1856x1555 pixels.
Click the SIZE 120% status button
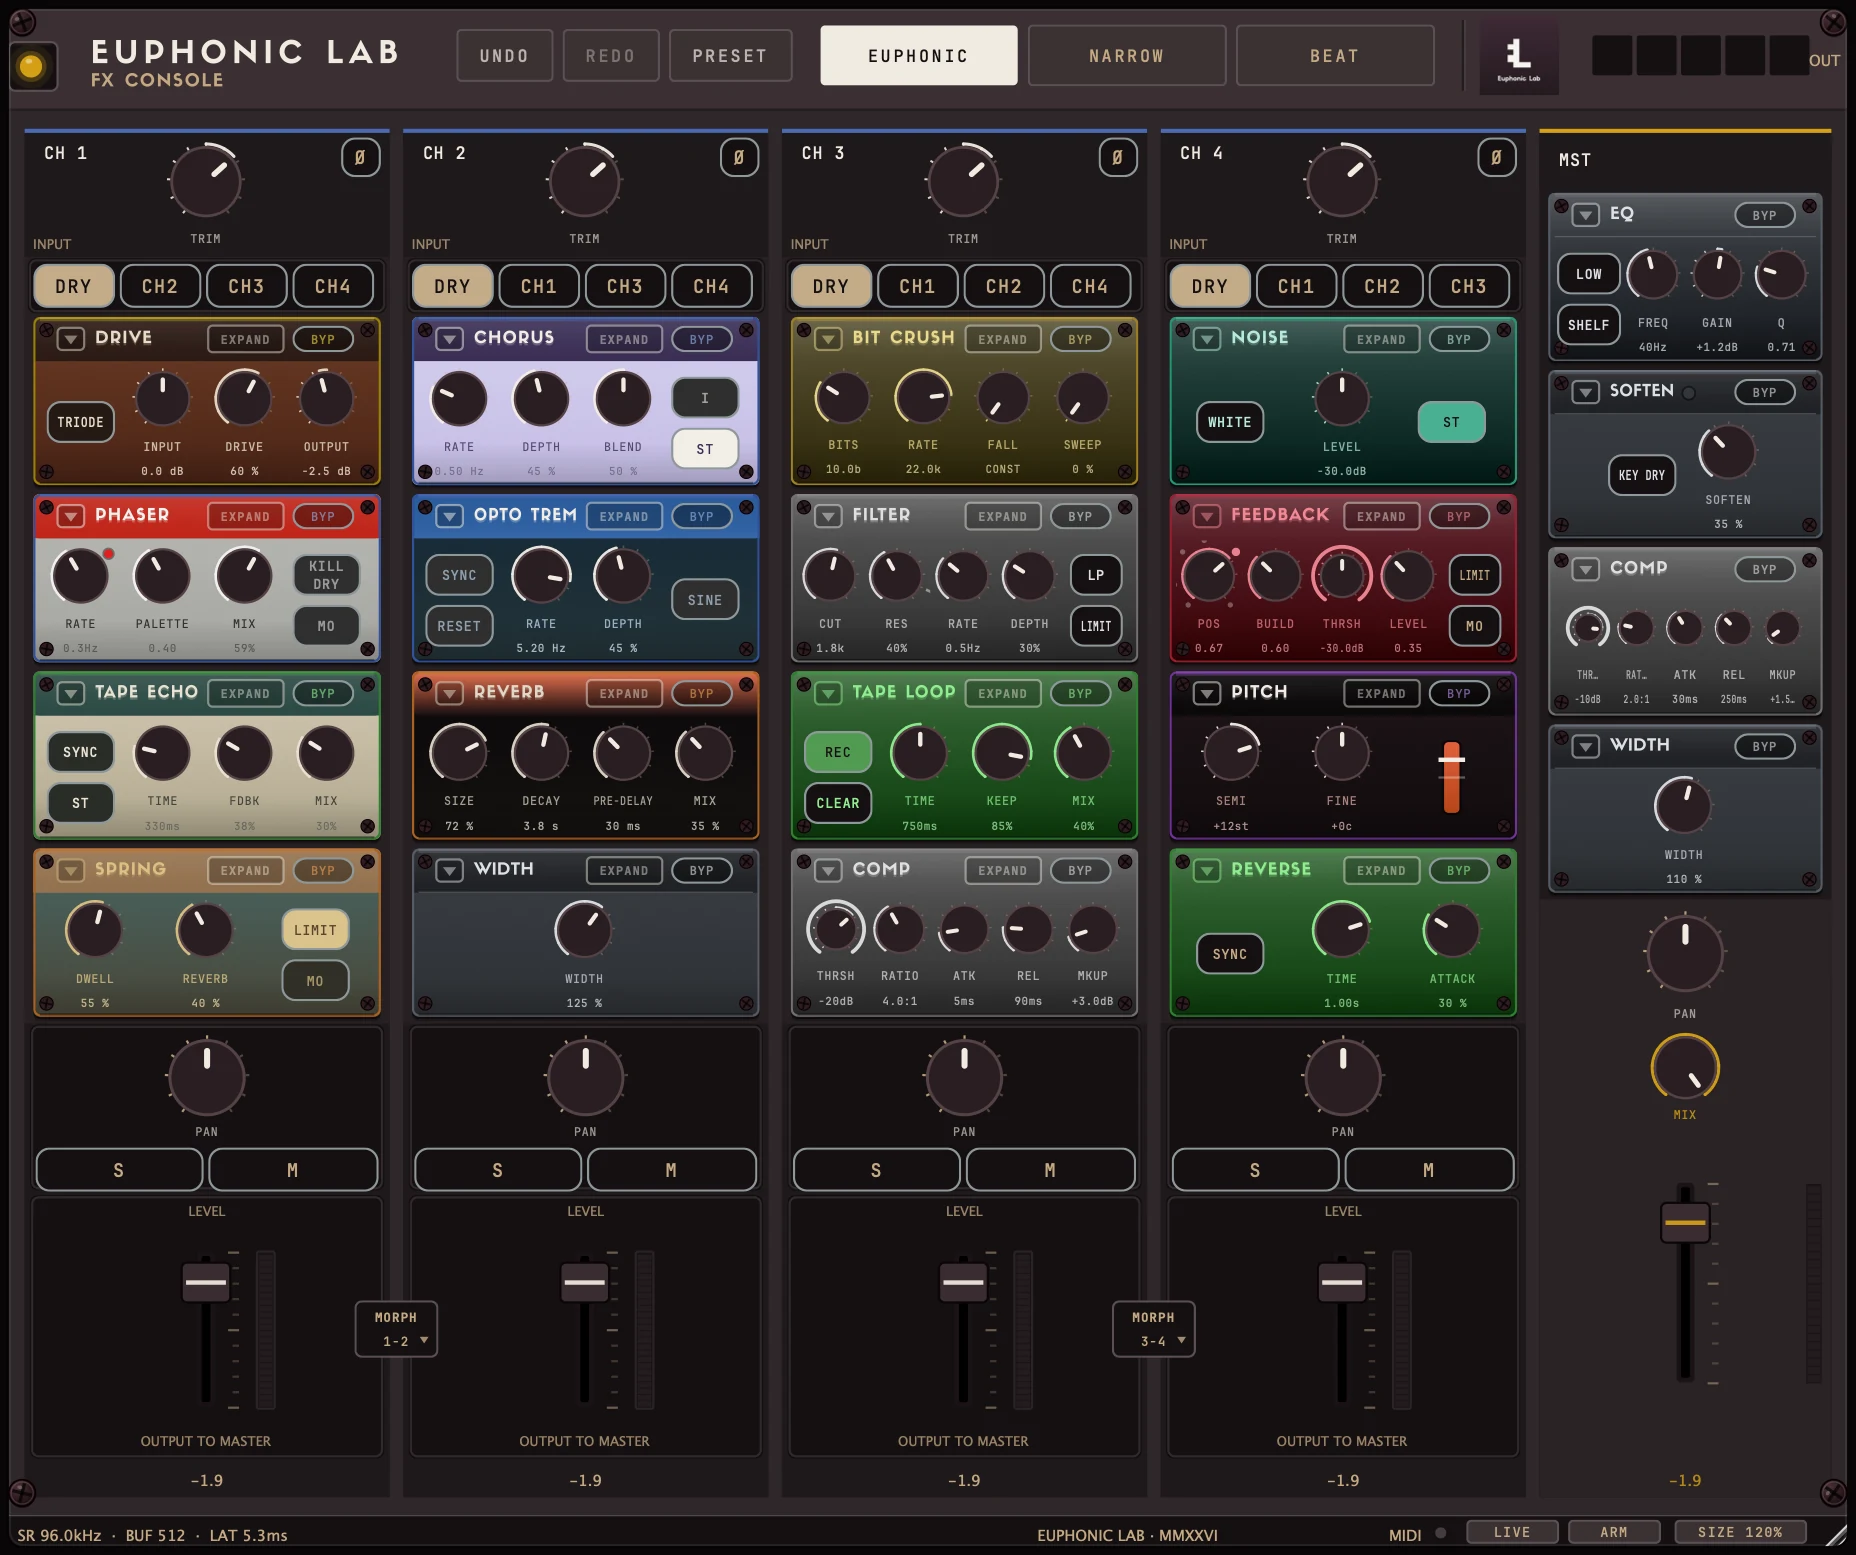(1740, 1532)
